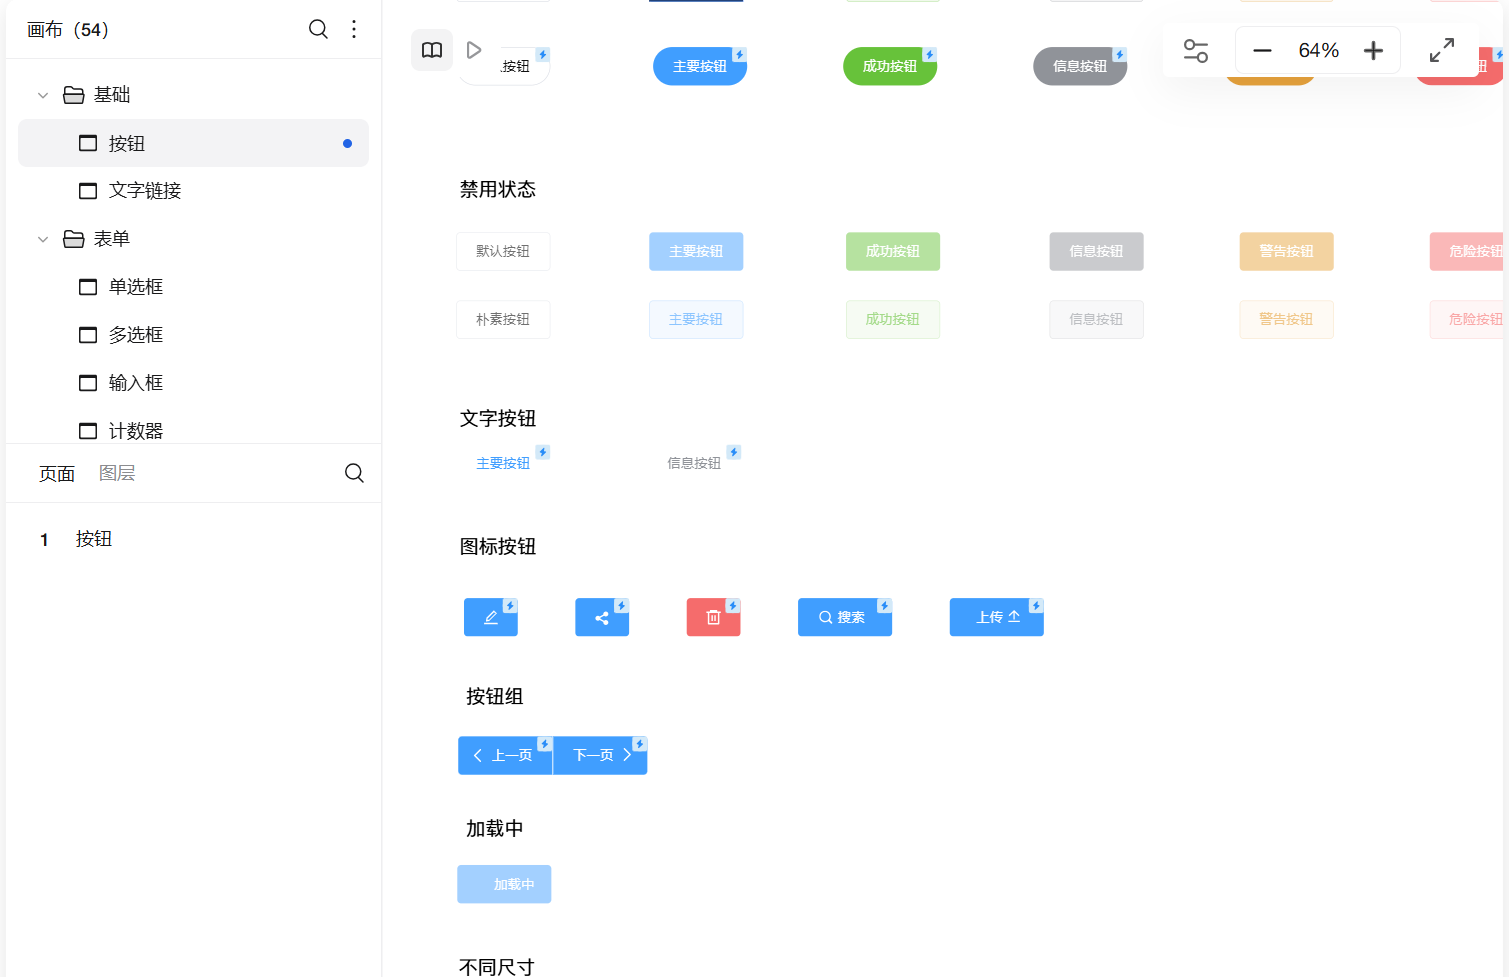1509x977 pixels.
Task: Click the disabled solid gray 信息按钮
Action: tap(1096, 251)
